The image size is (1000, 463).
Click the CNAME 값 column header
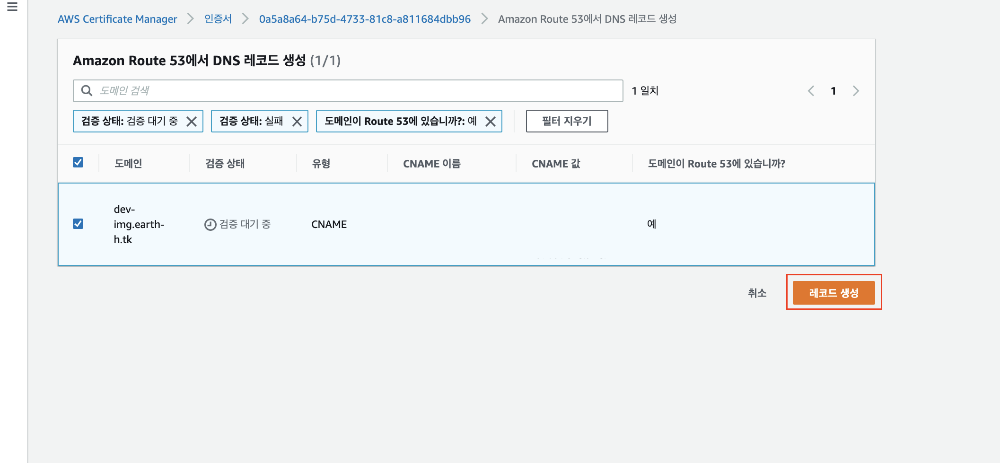tap(555, 163)
